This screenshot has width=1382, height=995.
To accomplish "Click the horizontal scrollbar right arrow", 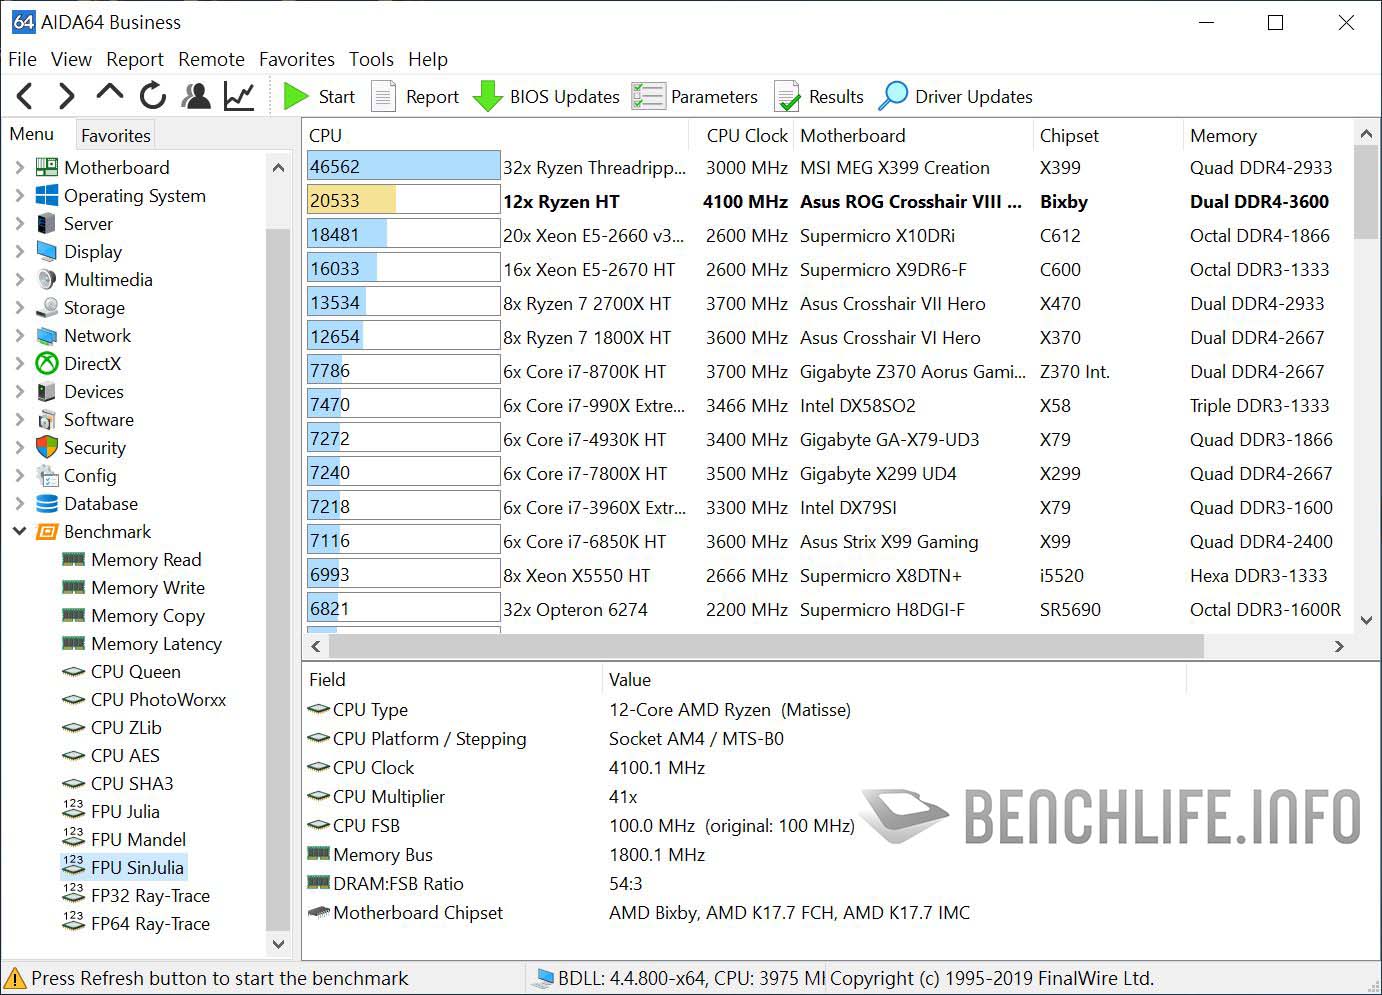I will point(1340,647).
